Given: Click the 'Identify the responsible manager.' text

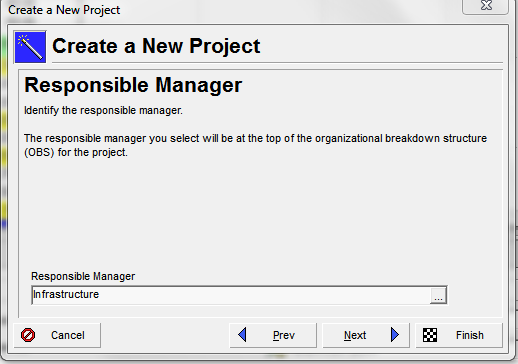Looking at the screenshot, I should pyautogui.click(x=103, y=110).
